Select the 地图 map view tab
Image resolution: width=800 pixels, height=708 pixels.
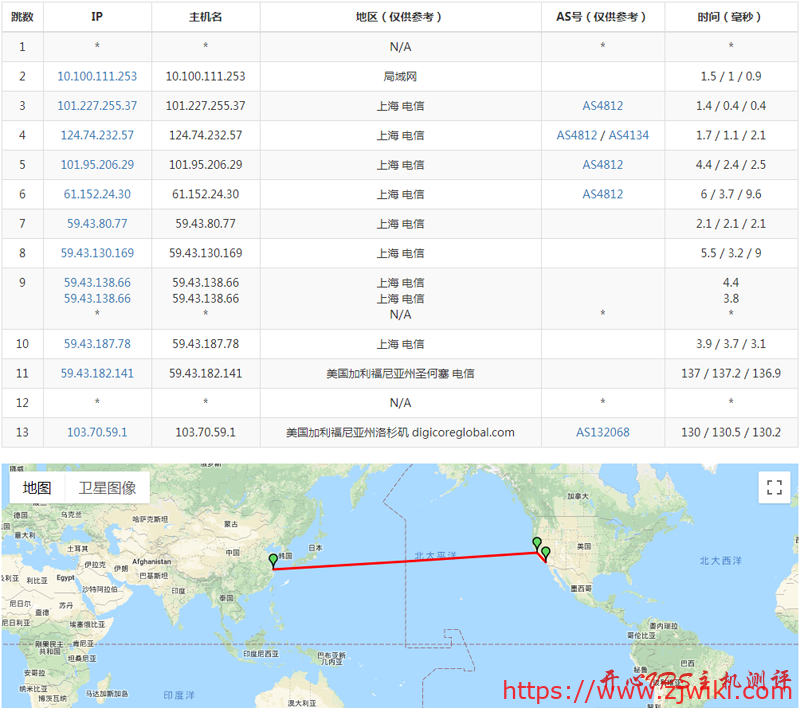(37, 488)
